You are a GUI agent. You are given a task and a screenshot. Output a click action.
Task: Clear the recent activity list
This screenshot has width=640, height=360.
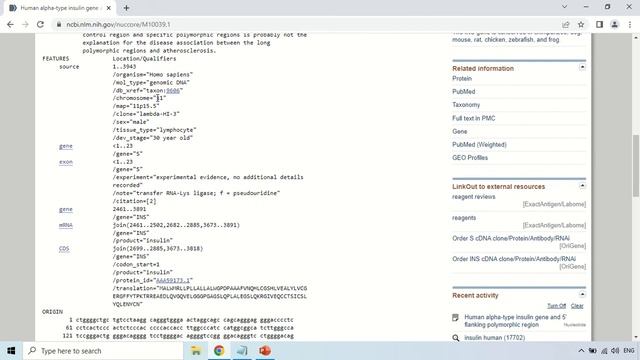(x=577, y=306)
